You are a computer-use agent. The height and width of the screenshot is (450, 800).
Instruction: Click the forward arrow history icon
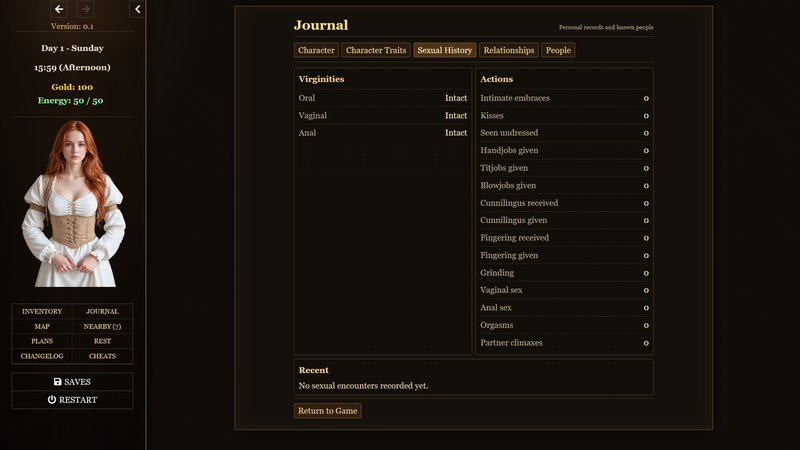85,9
